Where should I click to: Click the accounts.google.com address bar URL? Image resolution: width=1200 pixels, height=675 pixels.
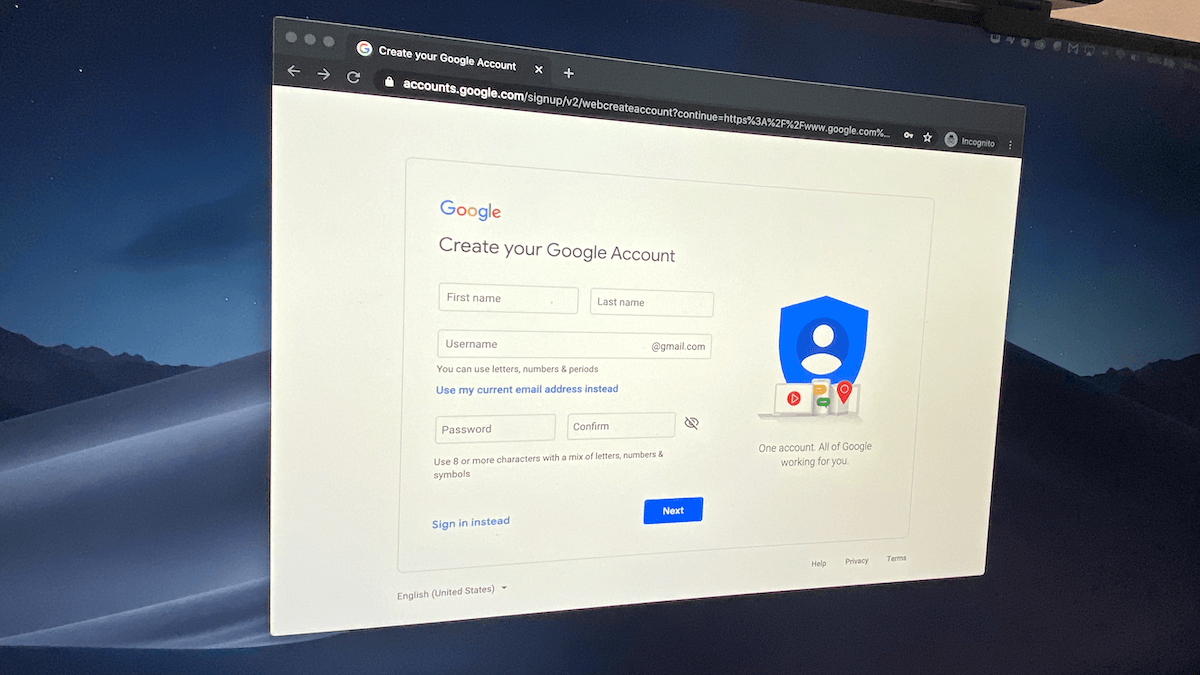coord(646,109)
